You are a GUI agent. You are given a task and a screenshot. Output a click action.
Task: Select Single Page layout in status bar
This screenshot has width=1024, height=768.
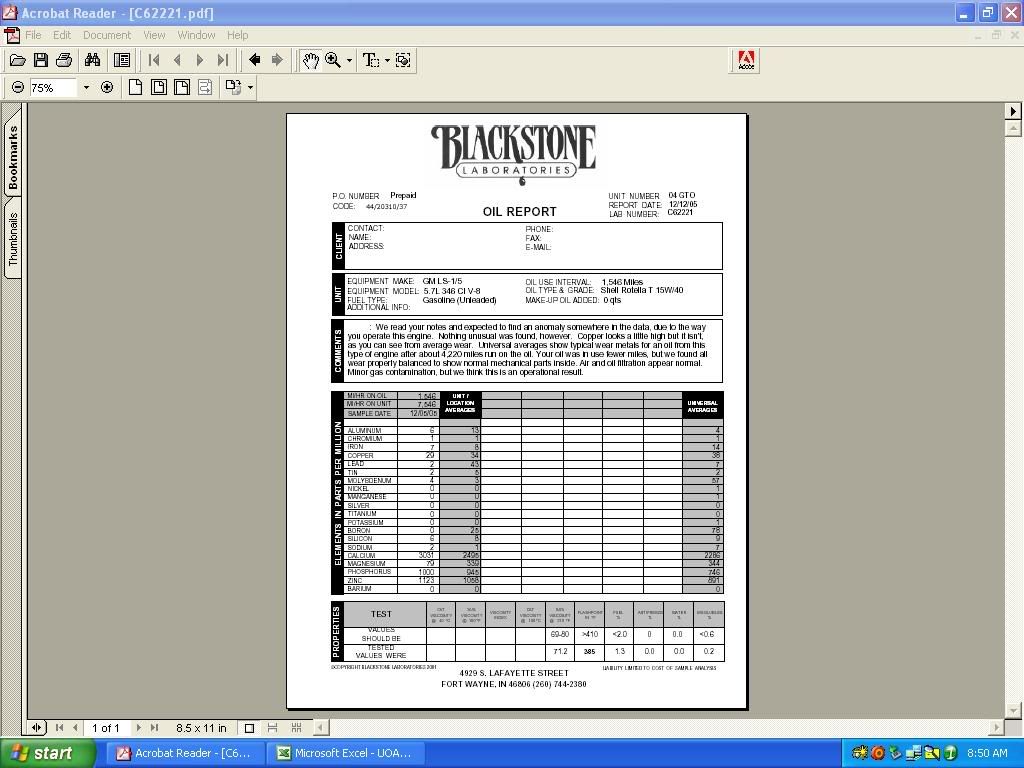(249, 728)
